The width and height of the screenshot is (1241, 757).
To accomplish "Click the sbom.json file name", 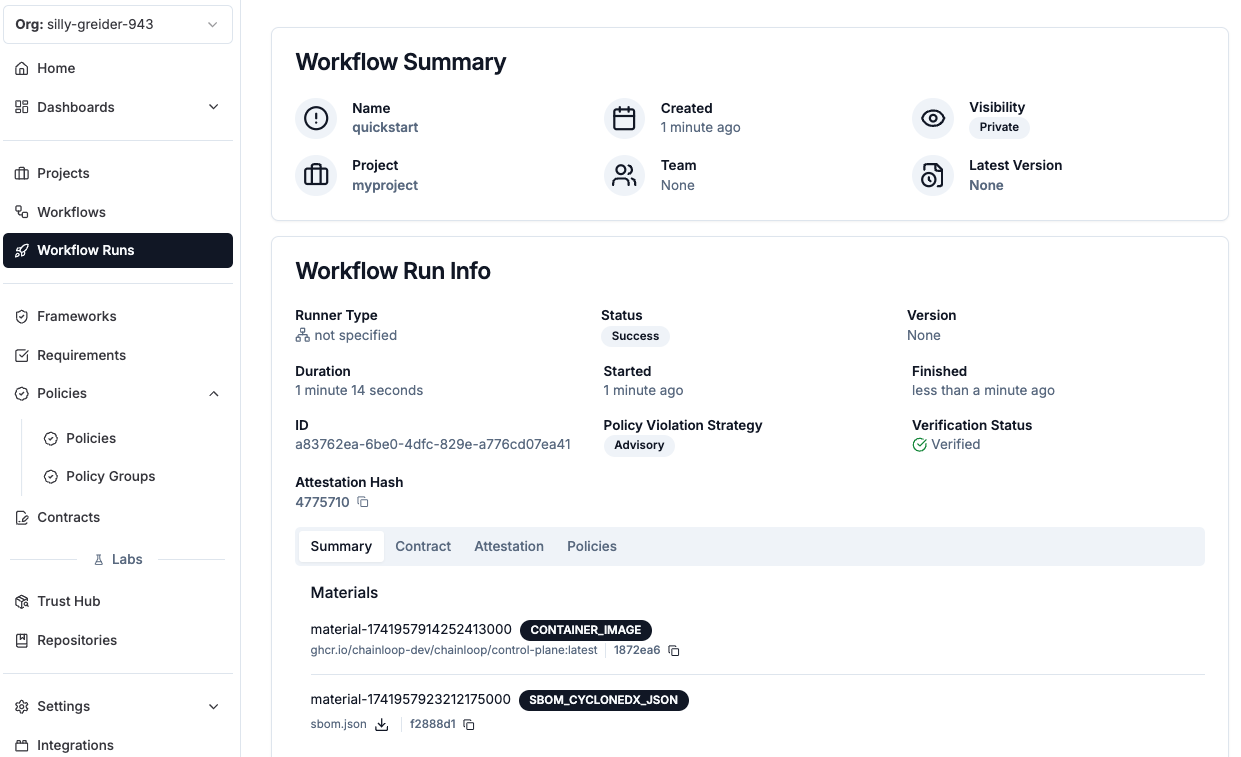I will [x=338, y=724].
